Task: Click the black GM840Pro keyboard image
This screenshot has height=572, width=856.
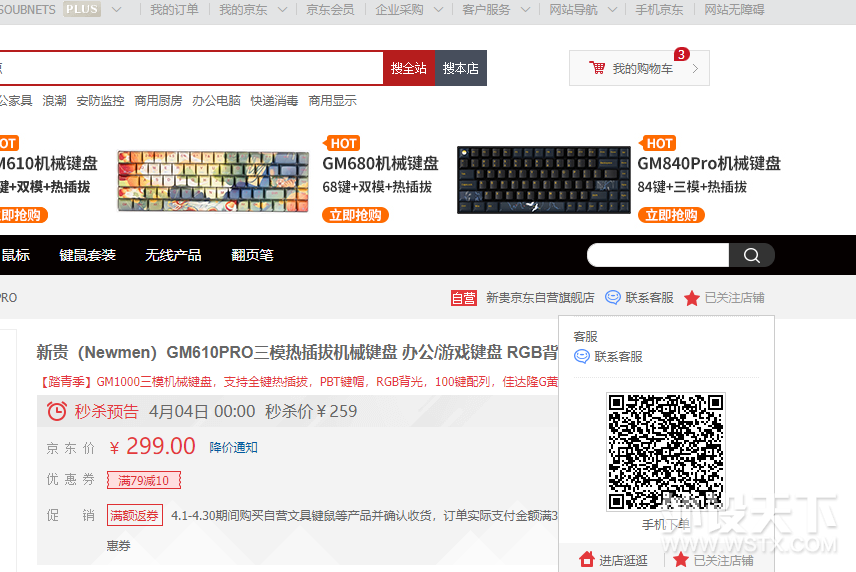Action: point(544,180)
